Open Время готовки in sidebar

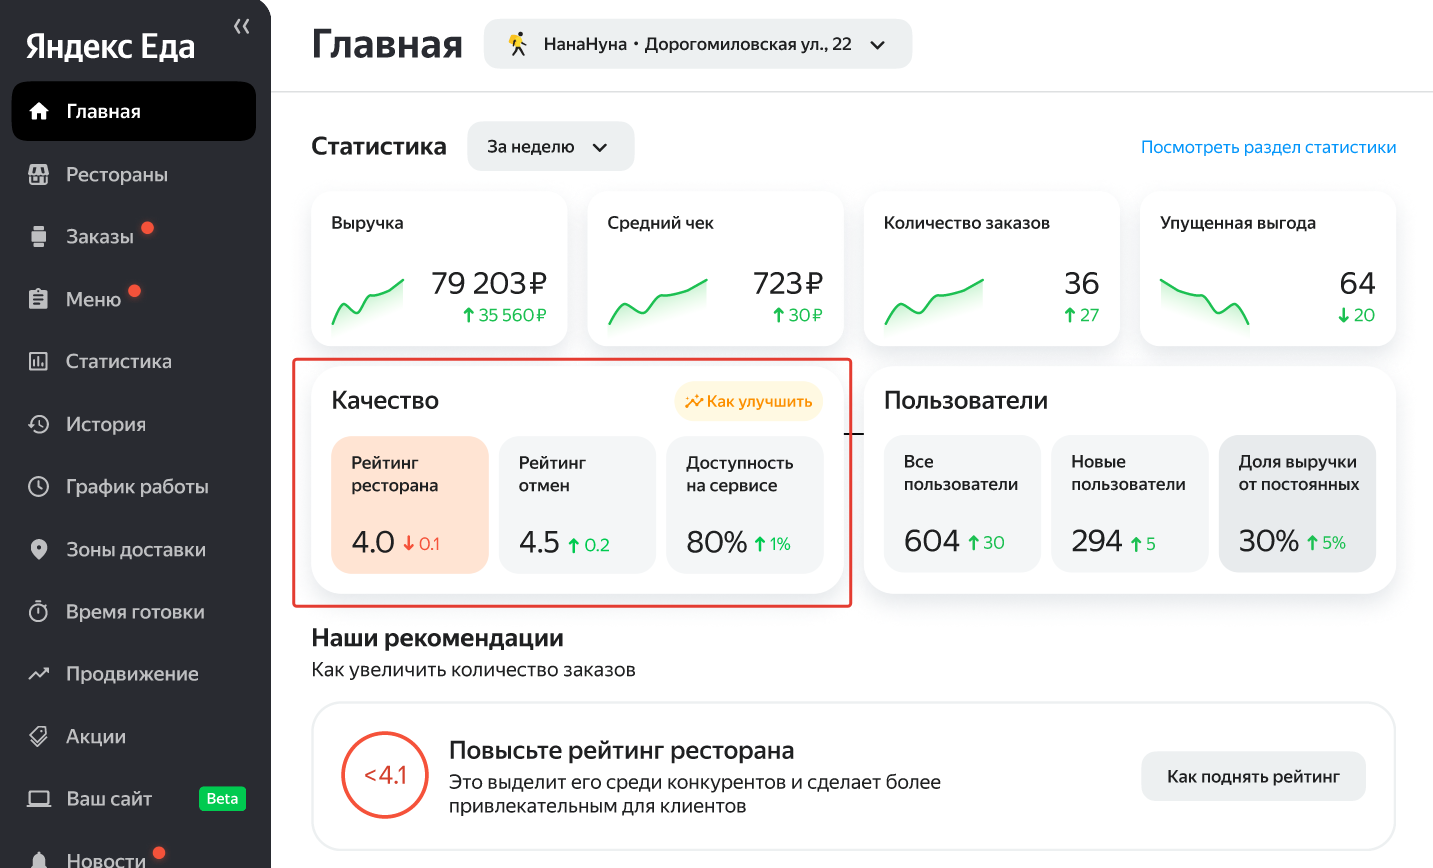click(x=134, y=611)
